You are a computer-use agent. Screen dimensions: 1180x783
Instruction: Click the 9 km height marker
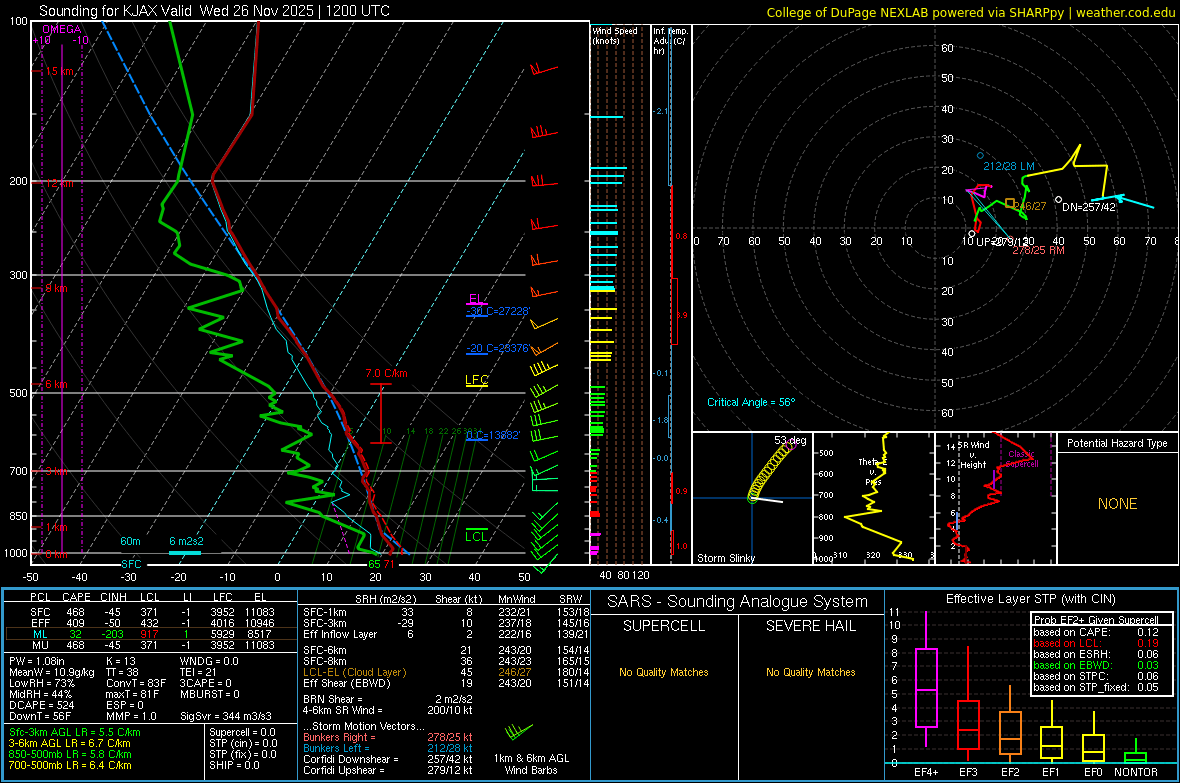coord(57,288)
